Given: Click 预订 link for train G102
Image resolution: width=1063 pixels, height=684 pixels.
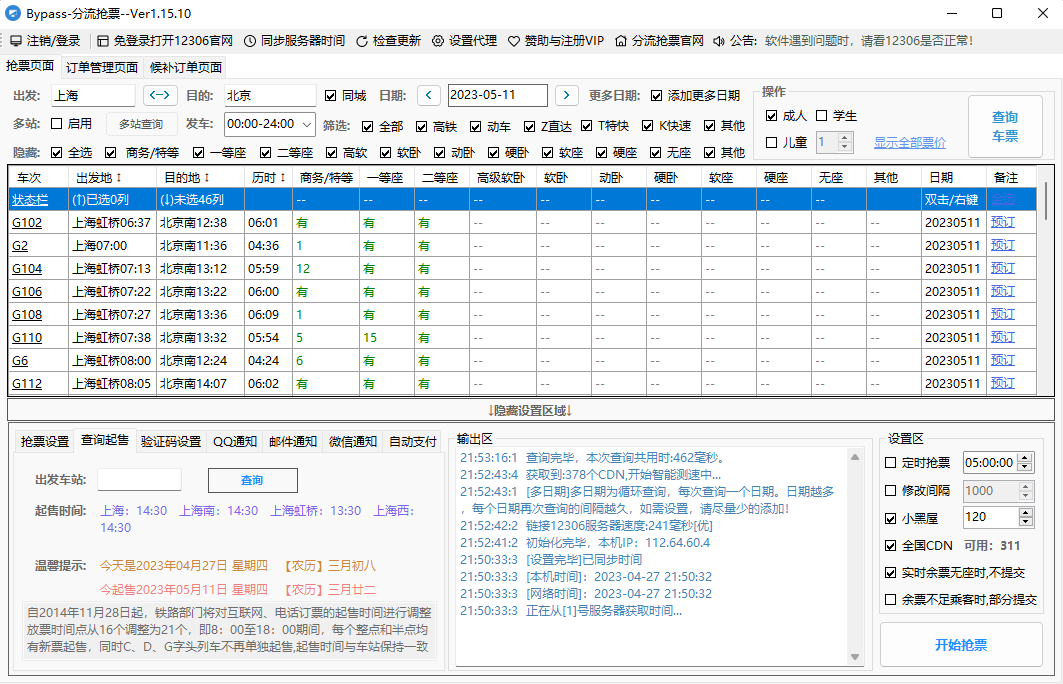Looking at the screenshot, I should click(1002, 222).
